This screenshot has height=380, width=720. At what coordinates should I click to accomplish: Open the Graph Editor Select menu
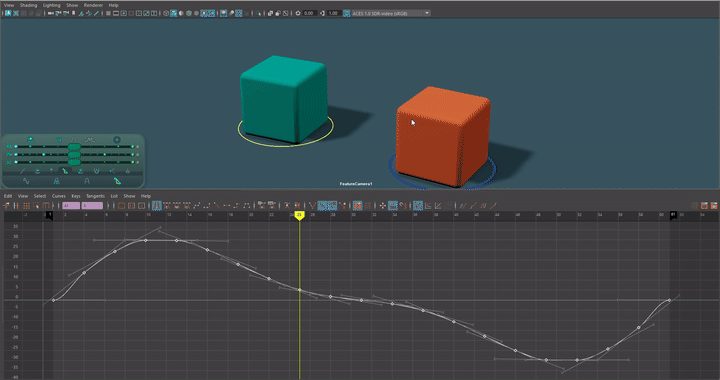[x=40, y=196]
